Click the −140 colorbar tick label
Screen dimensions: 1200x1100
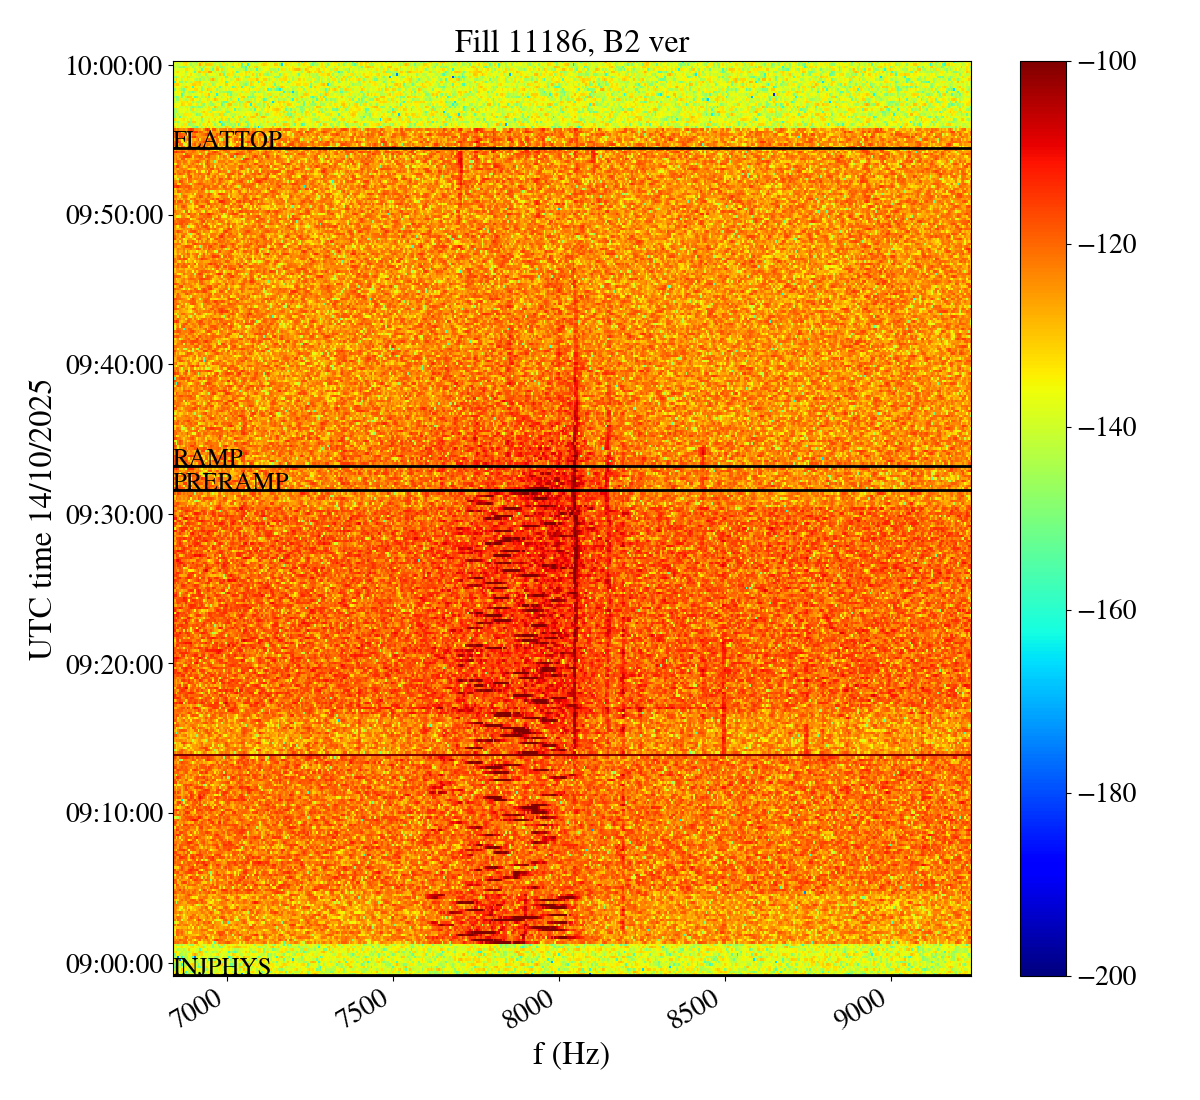1103,427
